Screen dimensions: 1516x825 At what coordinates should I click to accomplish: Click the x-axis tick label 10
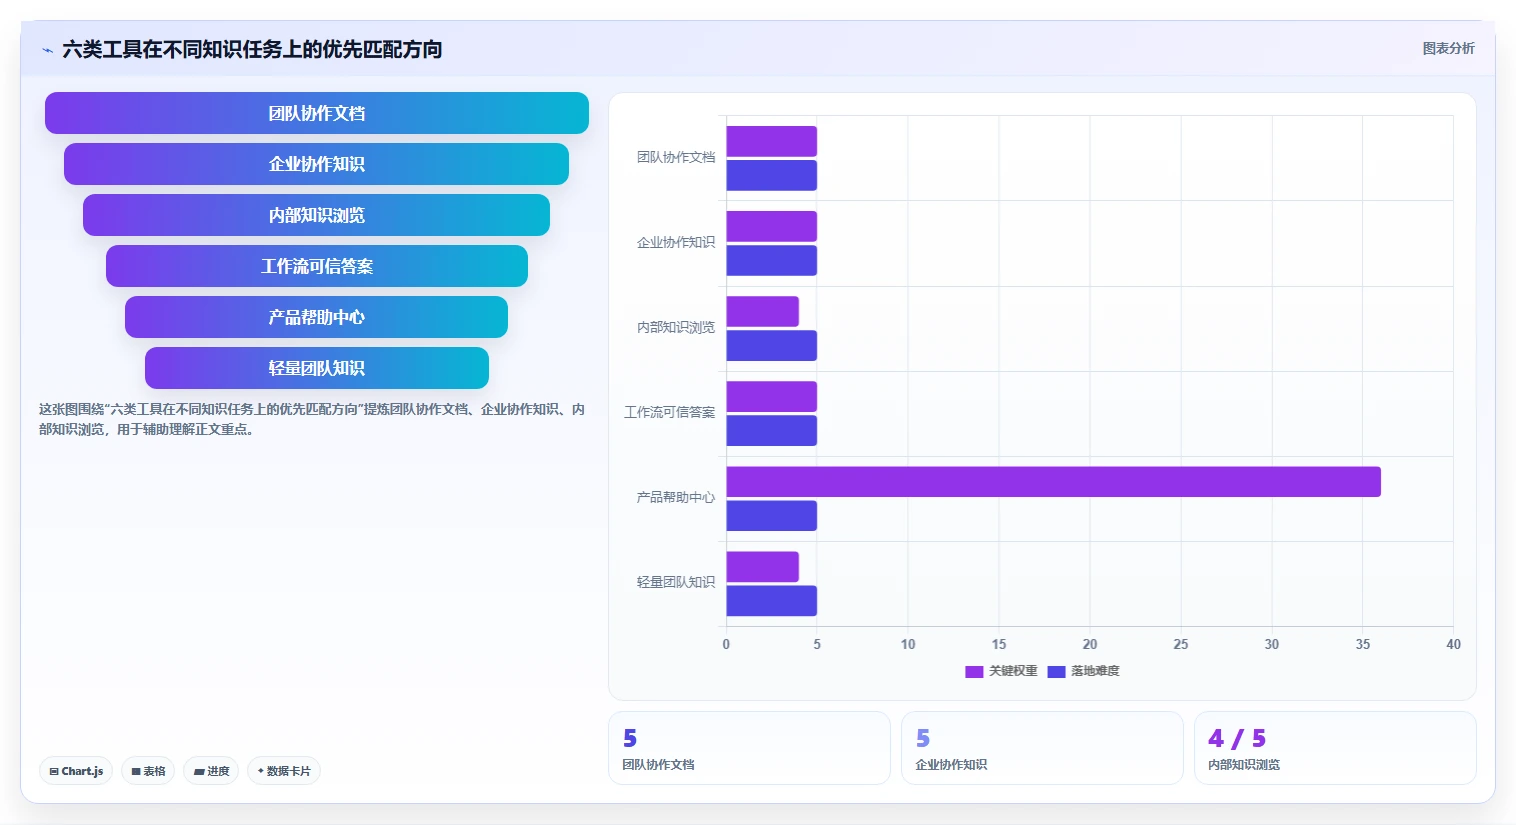(908, 644)
